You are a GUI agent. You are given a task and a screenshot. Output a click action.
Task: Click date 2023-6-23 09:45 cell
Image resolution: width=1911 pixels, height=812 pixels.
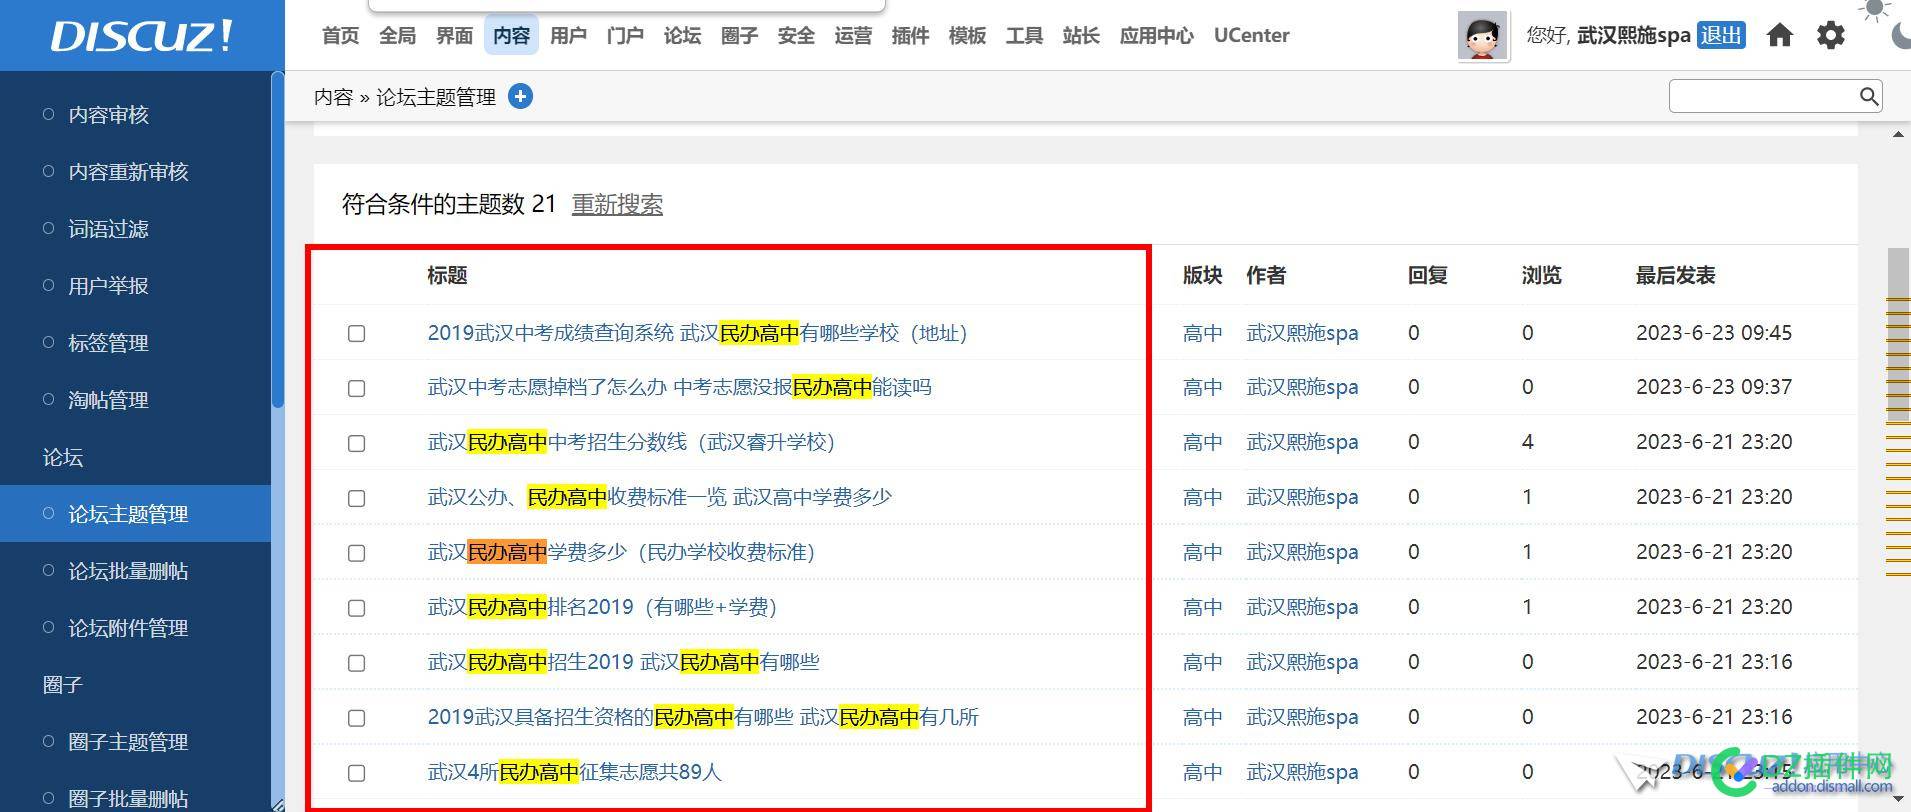click(1714, 332)
